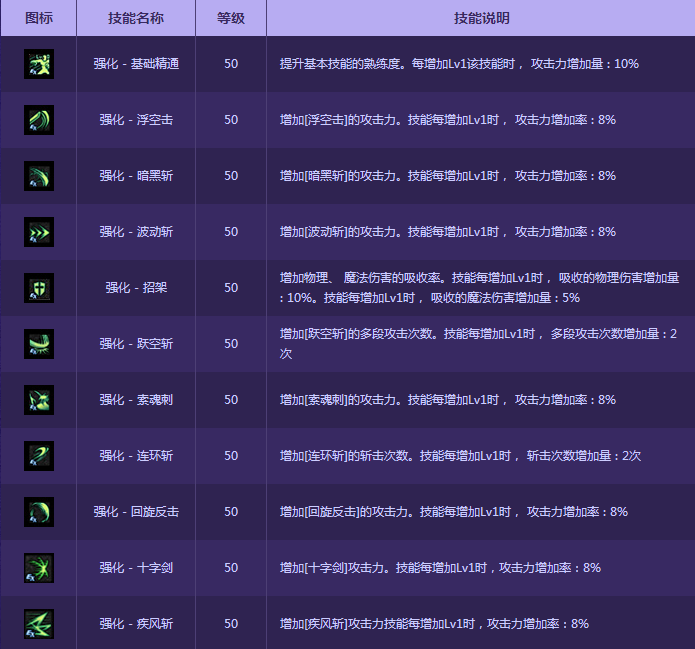
Task: Click level 50 in 波动斩 row
Action: tap(231, 232)
